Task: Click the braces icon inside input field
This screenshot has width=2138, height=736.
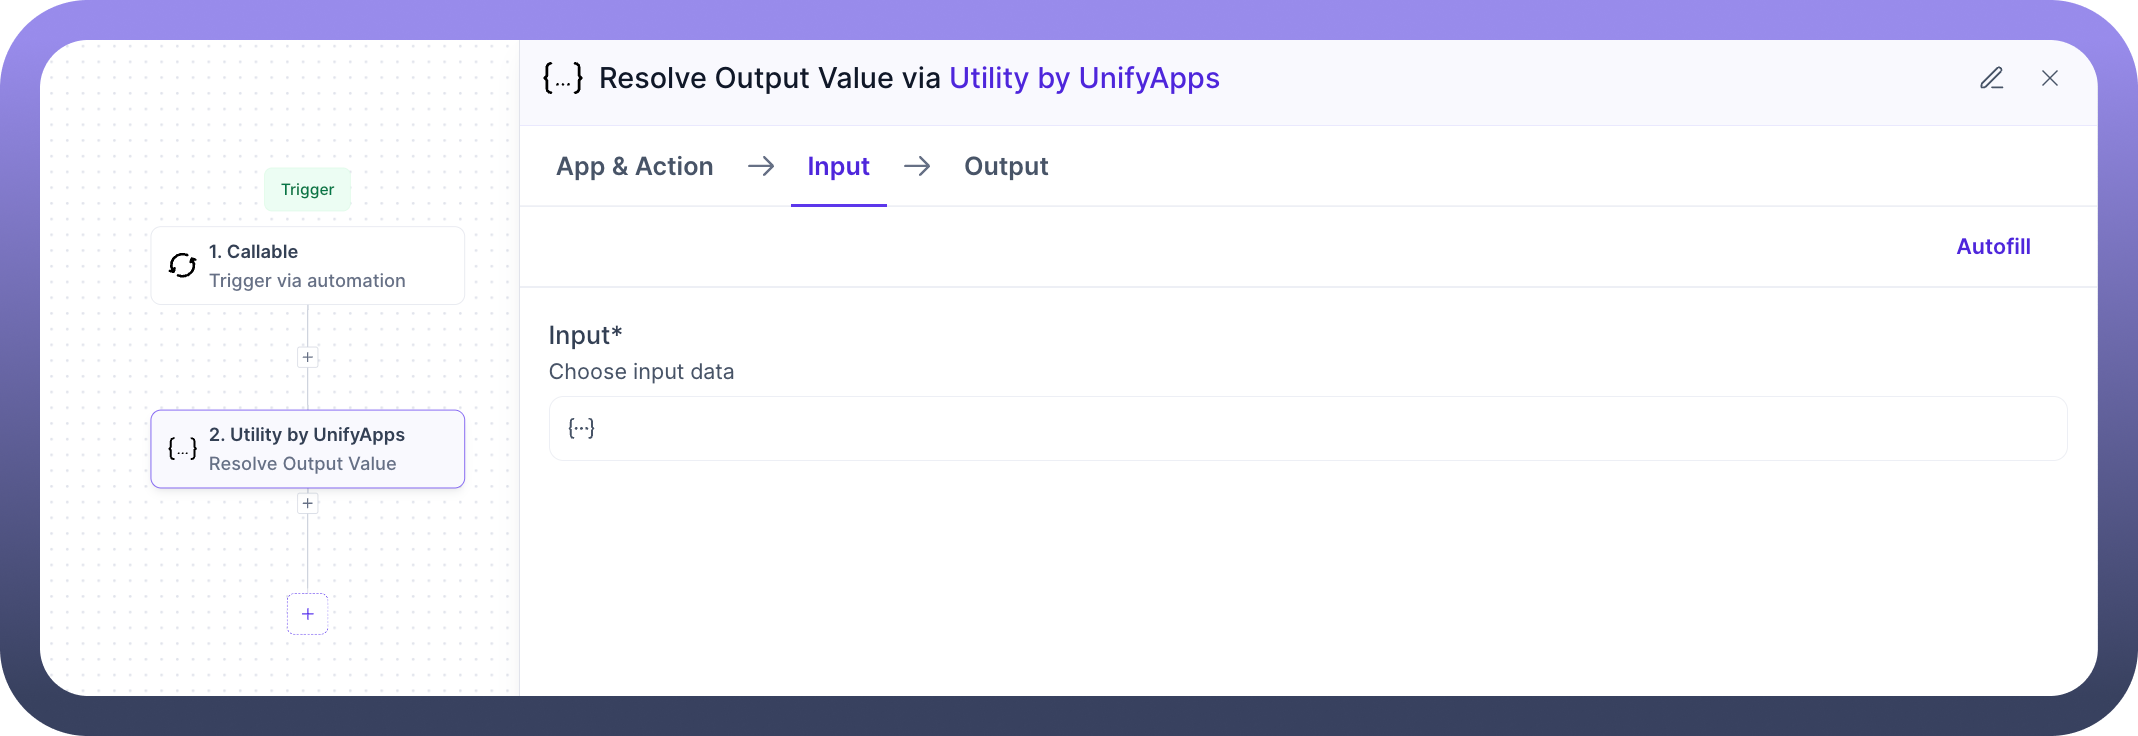Action: [581, 428]
